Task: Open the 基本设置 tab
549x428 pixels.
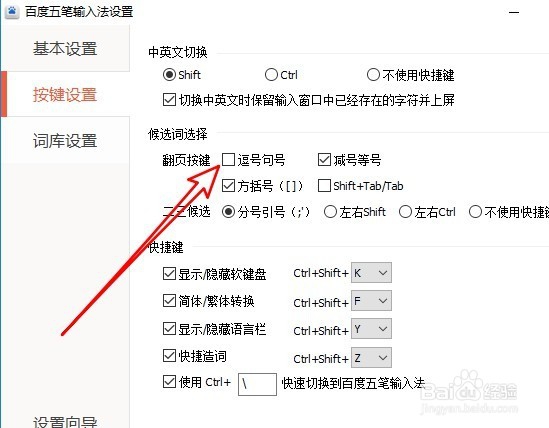Action: [65, 49]
